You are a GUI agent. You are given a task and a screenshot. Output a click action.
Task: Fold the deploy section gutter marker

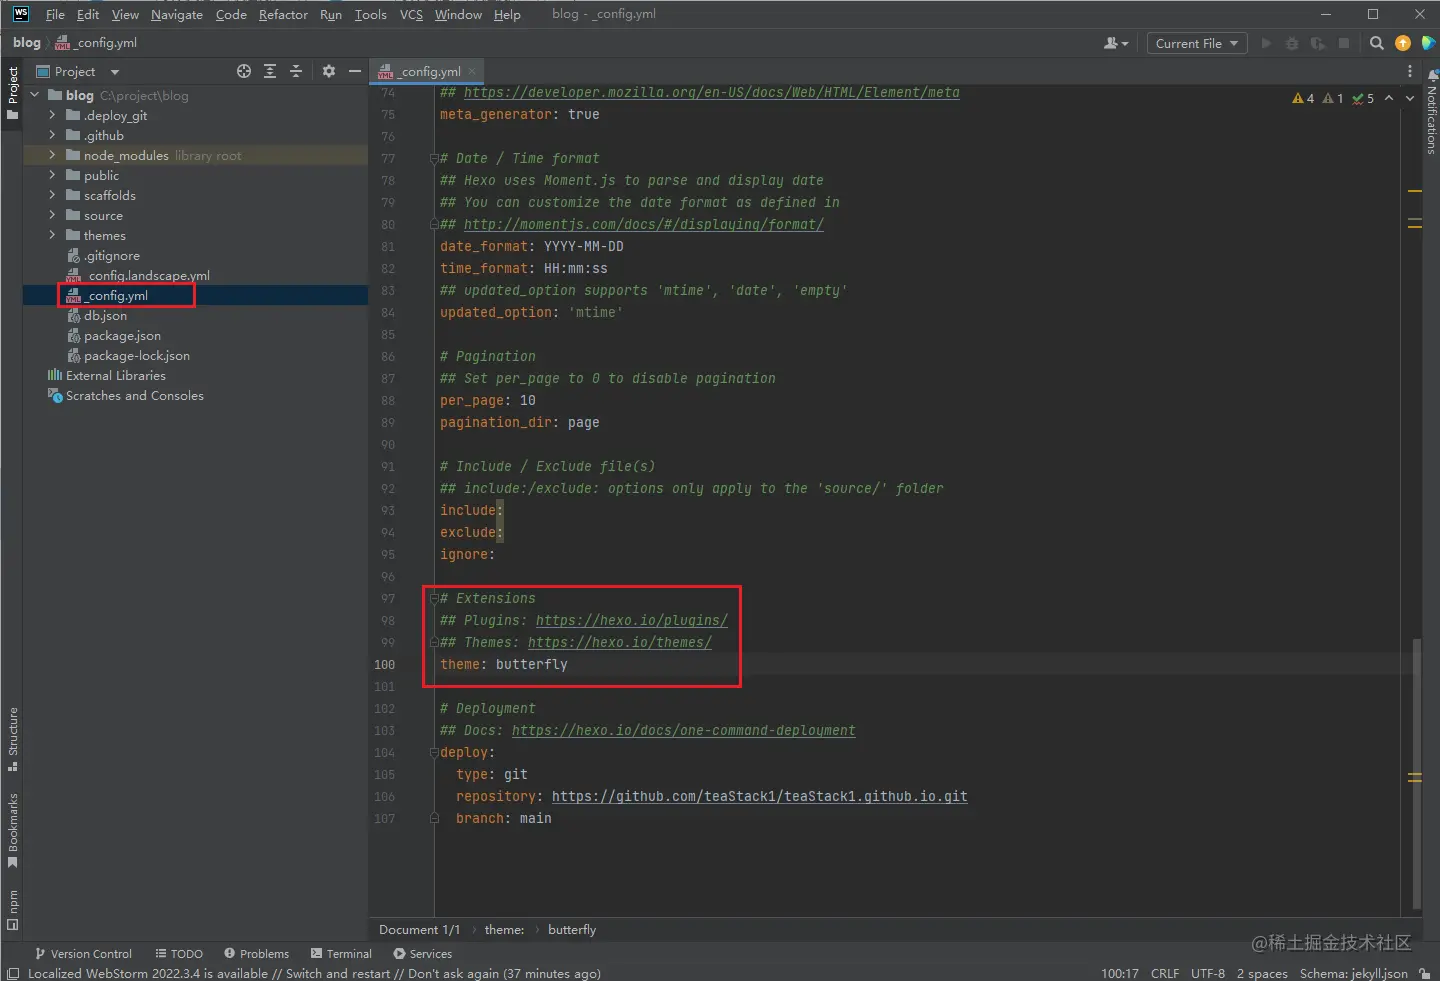(434, 752)
